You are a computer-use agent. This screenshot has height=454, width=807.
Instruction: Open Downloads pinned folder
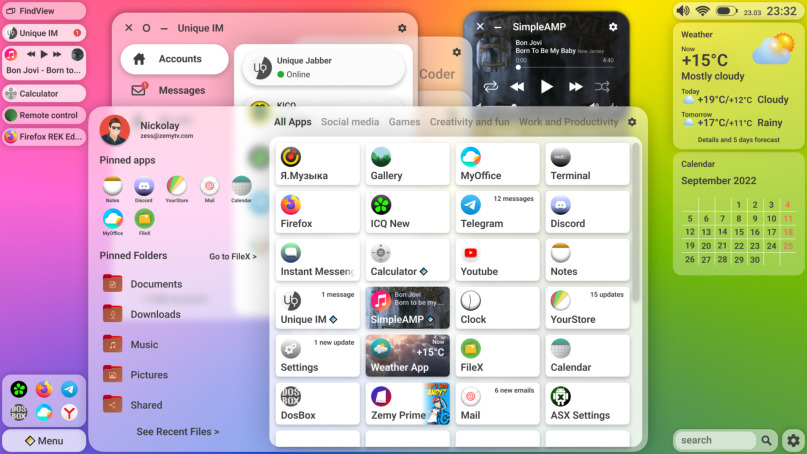[x=142, y=314]
